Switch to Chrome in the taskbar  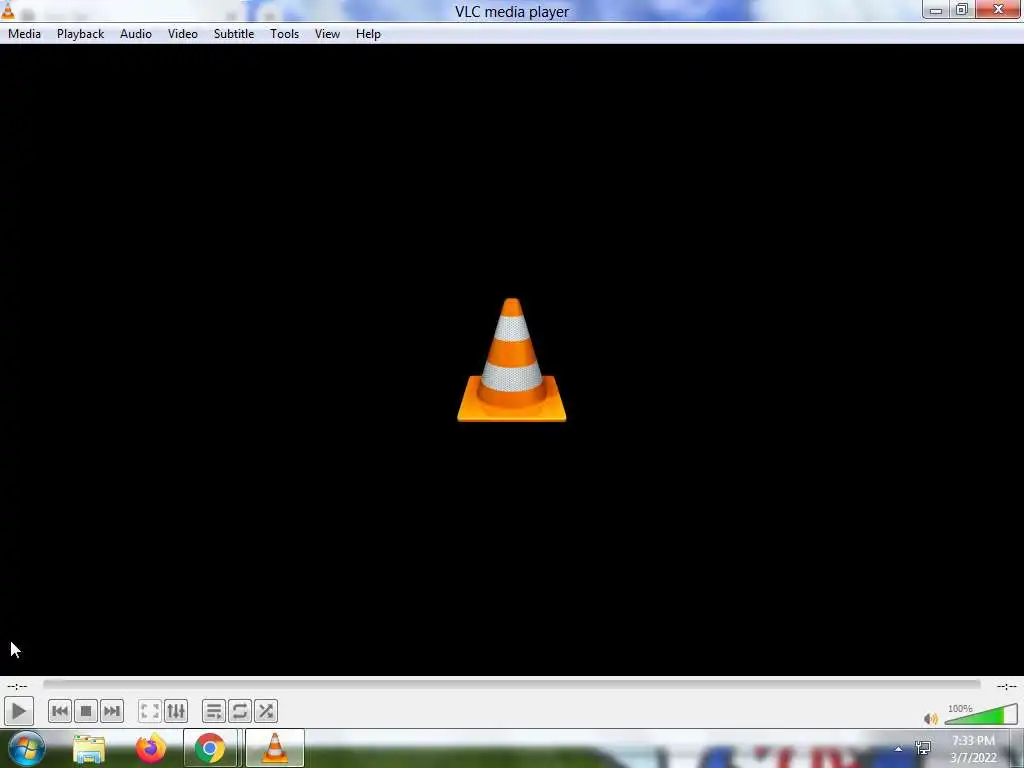coord(210,748)
